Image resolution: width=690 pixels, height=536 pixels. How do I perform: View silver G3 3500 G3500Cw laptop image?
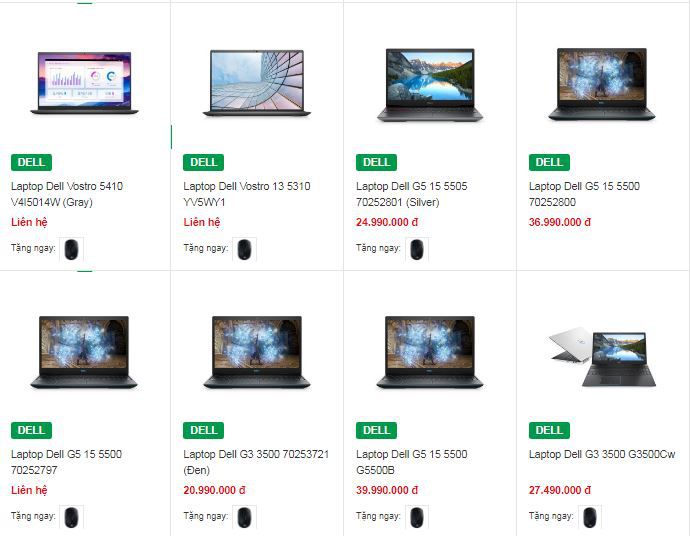602,356
